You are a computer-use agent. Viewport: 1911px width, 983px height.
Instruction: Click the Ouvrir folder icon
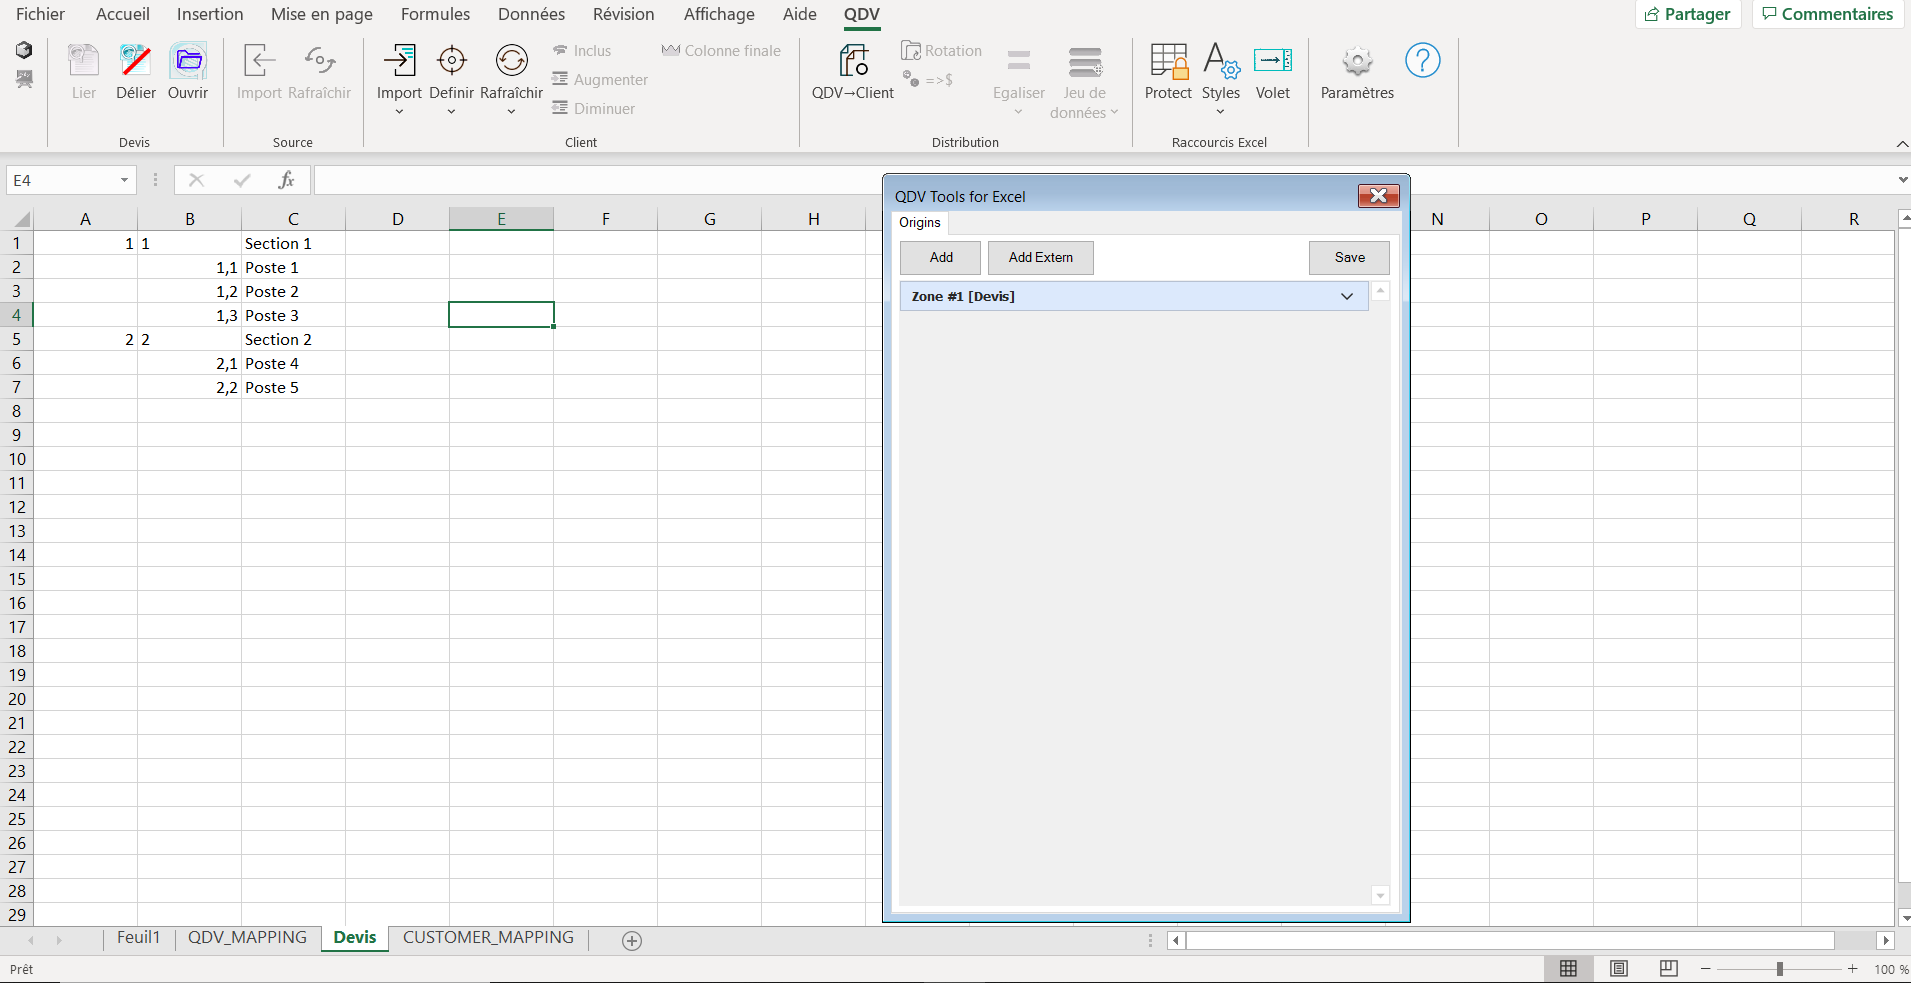[x=188, y=61]
